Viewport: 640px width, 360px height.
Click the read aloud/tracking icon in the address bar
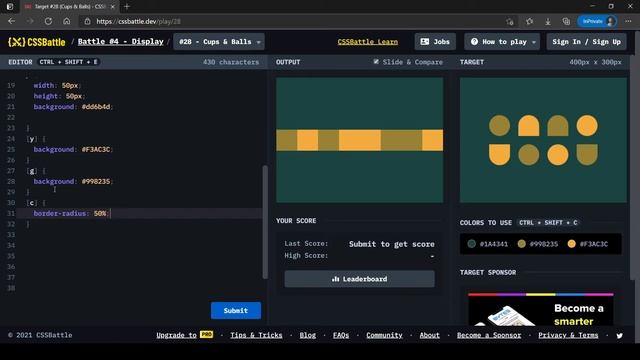click(x=510, y=21)
